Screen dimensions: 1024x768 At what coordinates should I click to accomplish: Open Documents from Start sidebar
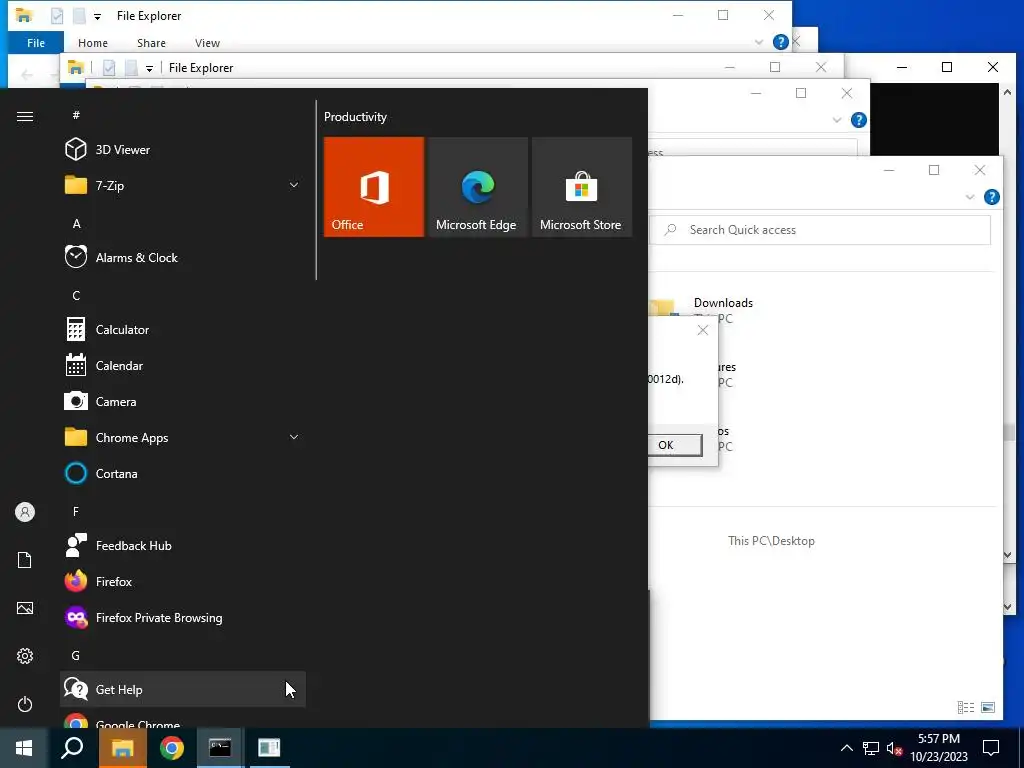point(25,560)
